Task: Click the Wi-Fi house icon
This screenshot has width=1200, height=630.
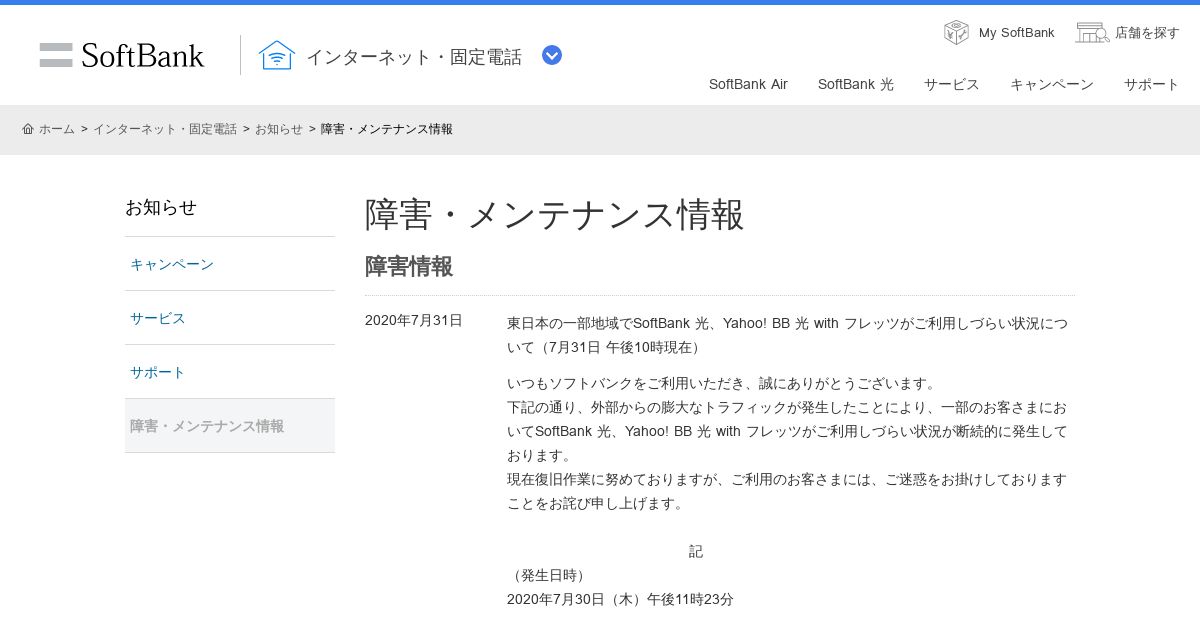Action: click(x=277, y=55)
